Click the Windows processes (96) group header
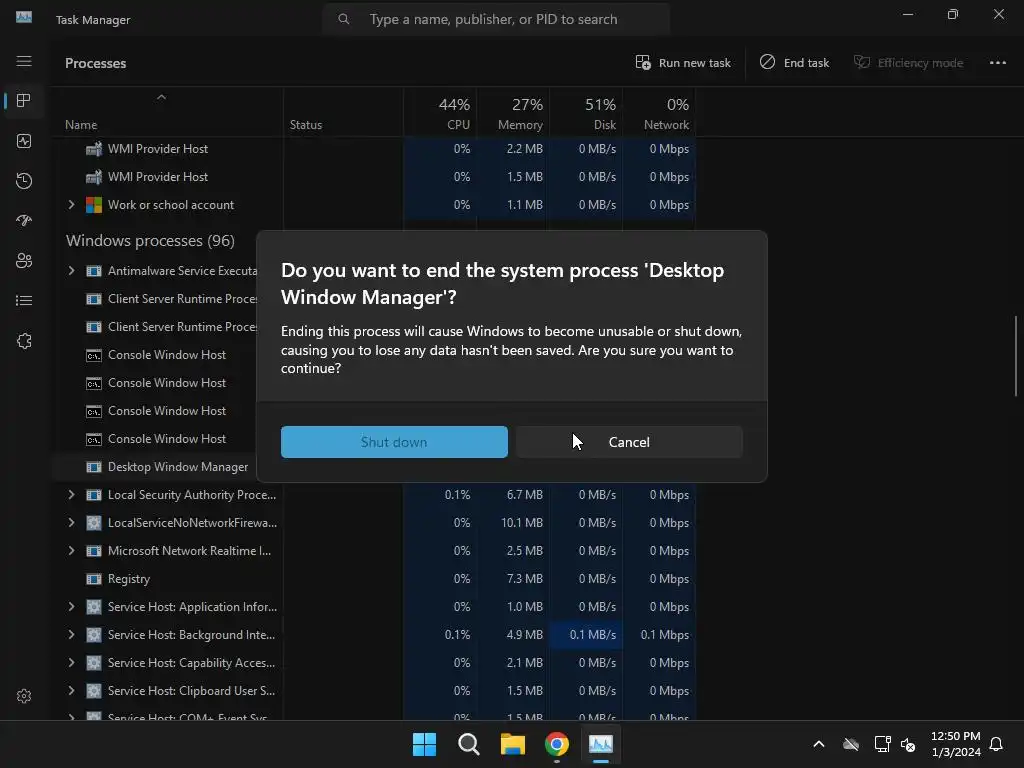 150,240
